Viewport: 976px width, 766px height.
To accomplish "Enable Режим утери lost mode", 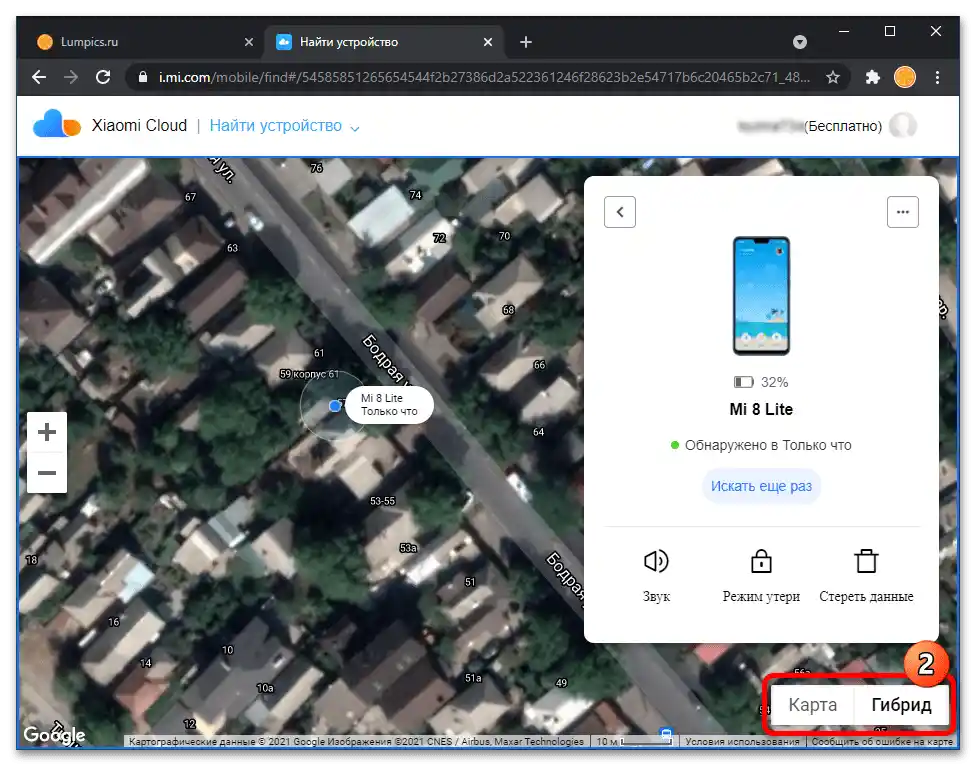I will pos(761,576).
